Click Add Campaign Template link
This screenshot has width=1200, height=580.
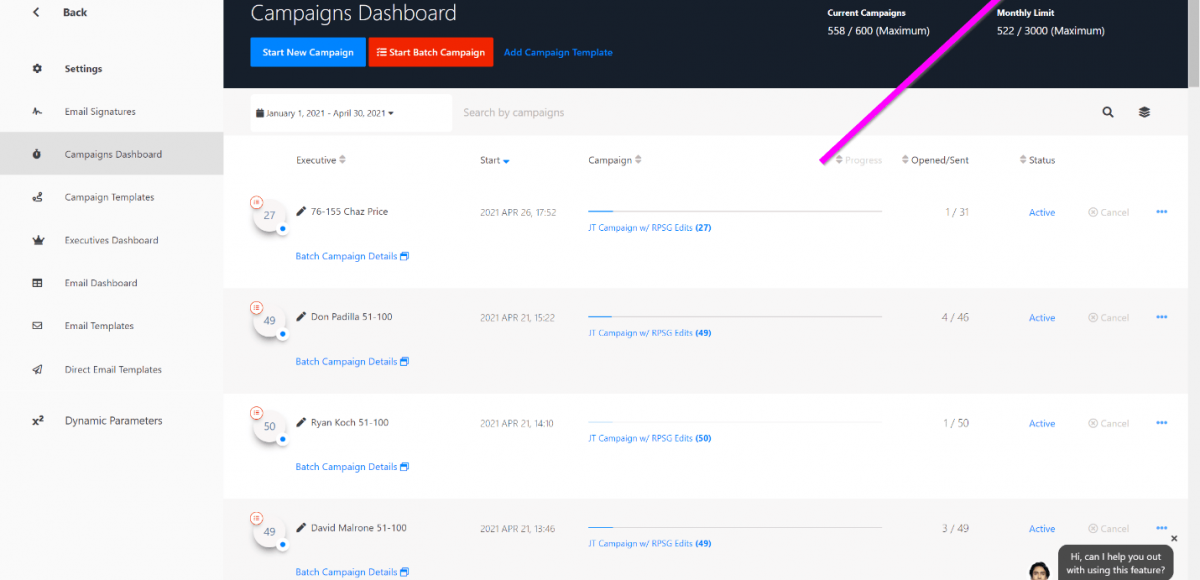(x=558, y=52)
